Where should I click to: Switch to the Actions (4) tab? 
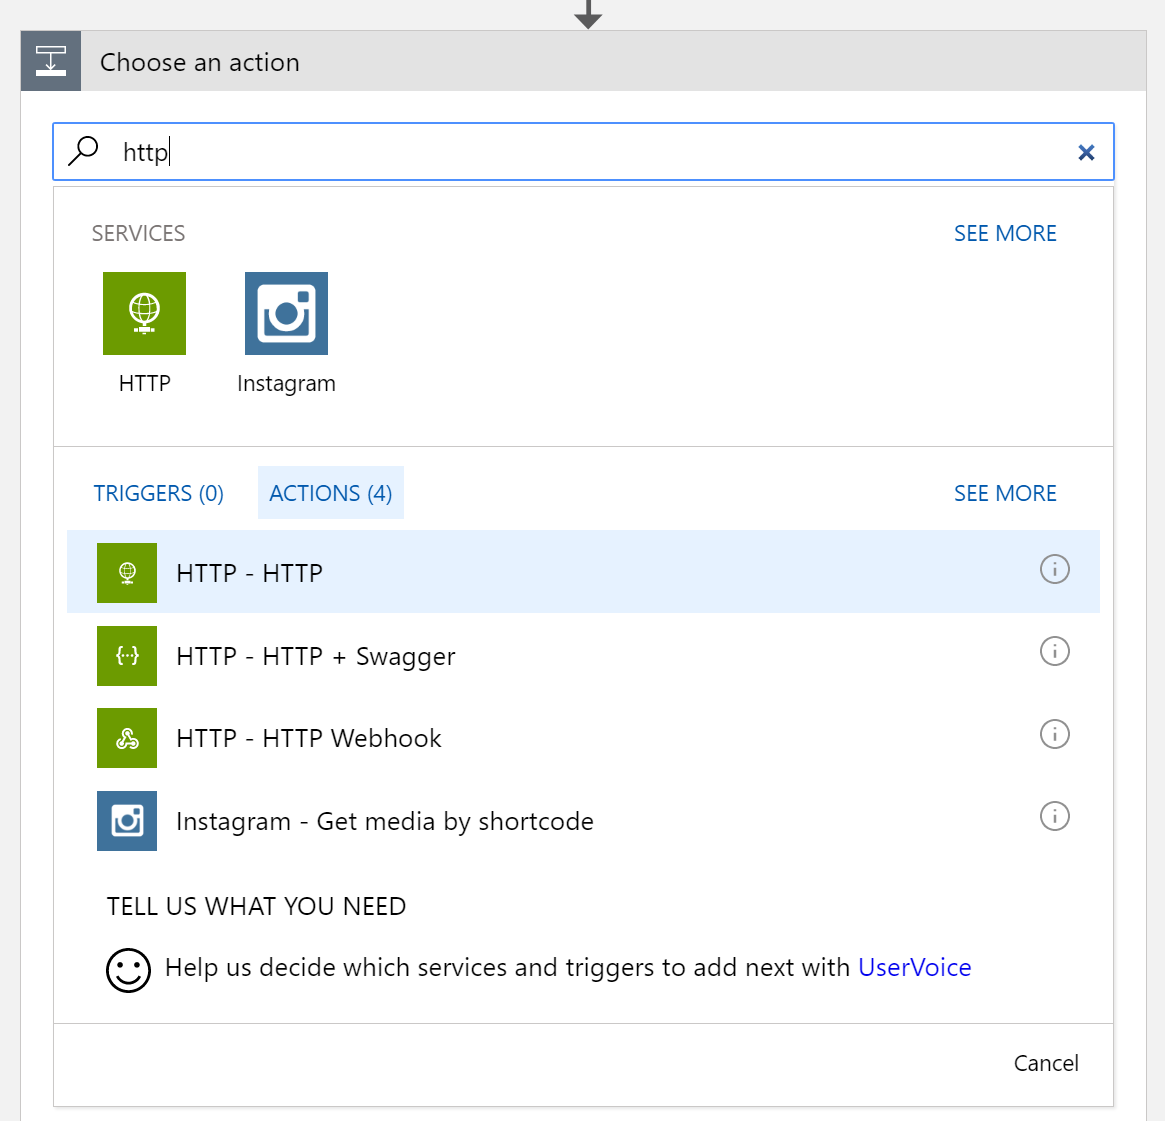point(330,493)
